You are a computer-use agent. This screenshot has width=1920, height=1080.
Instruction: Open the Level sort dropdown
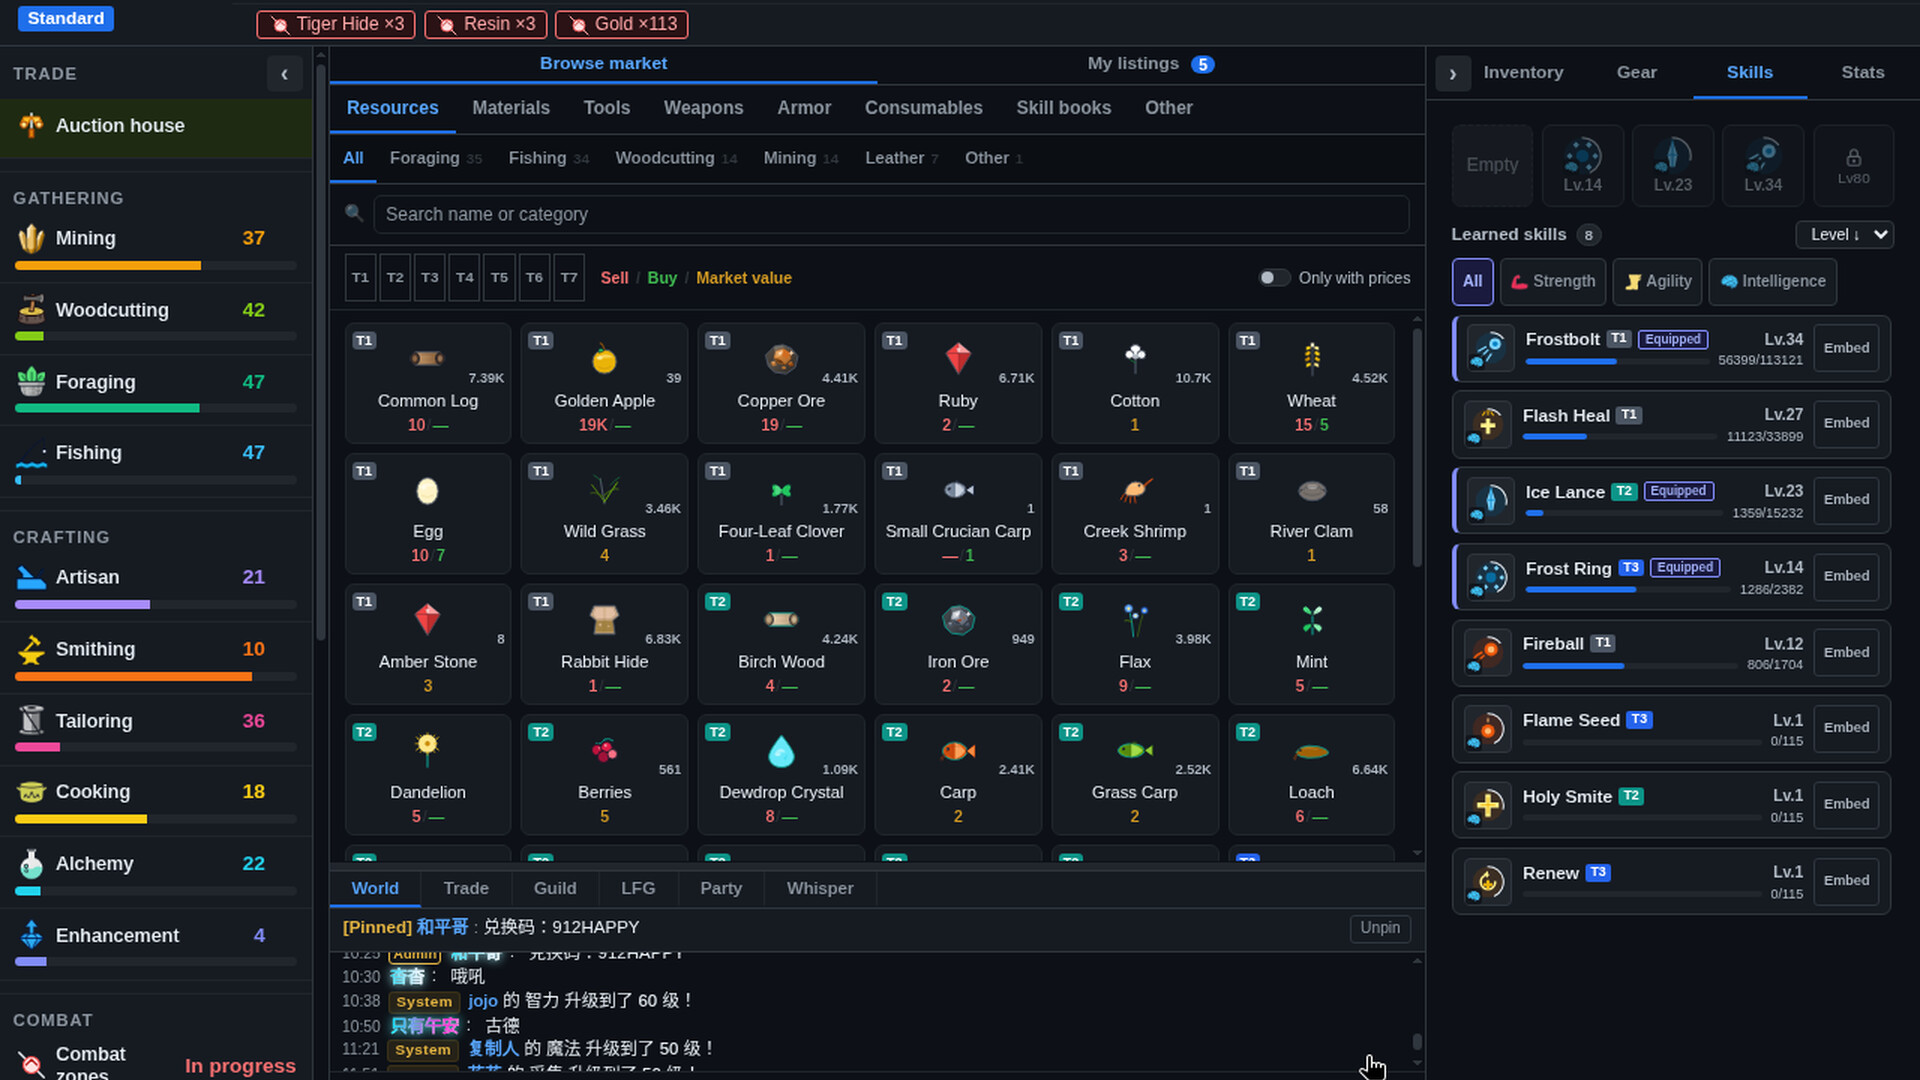point(1845,235)
